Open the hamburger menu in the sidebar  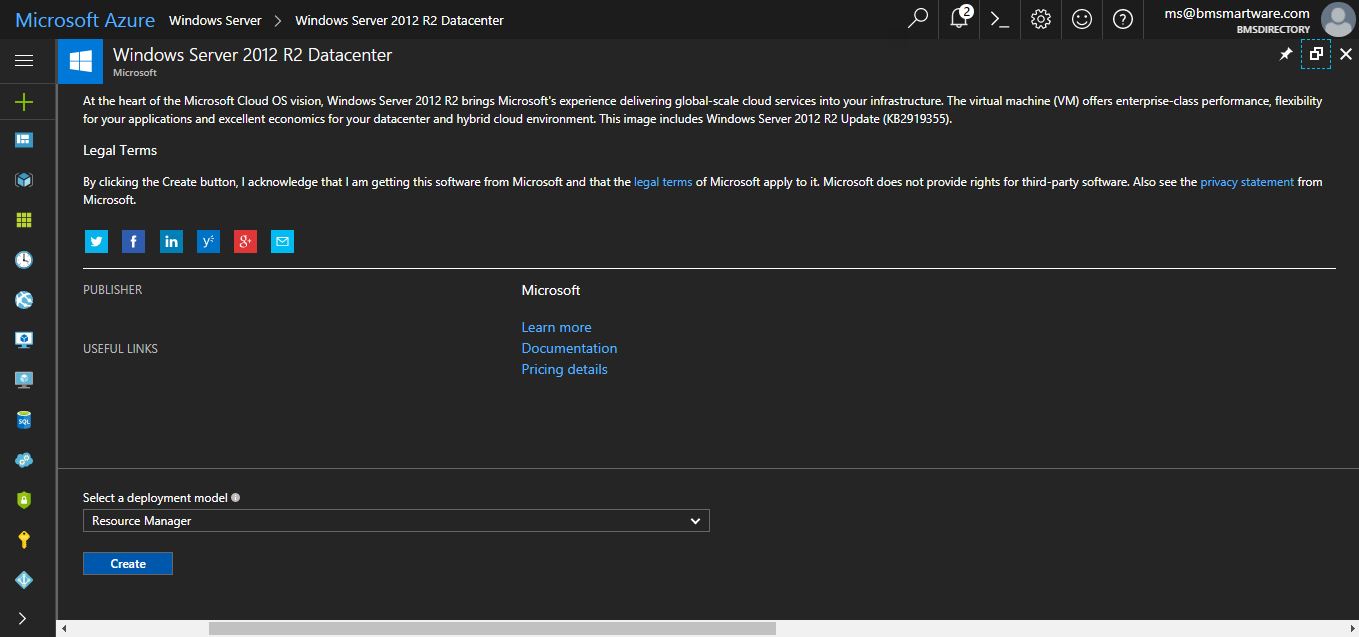[24, 61]
